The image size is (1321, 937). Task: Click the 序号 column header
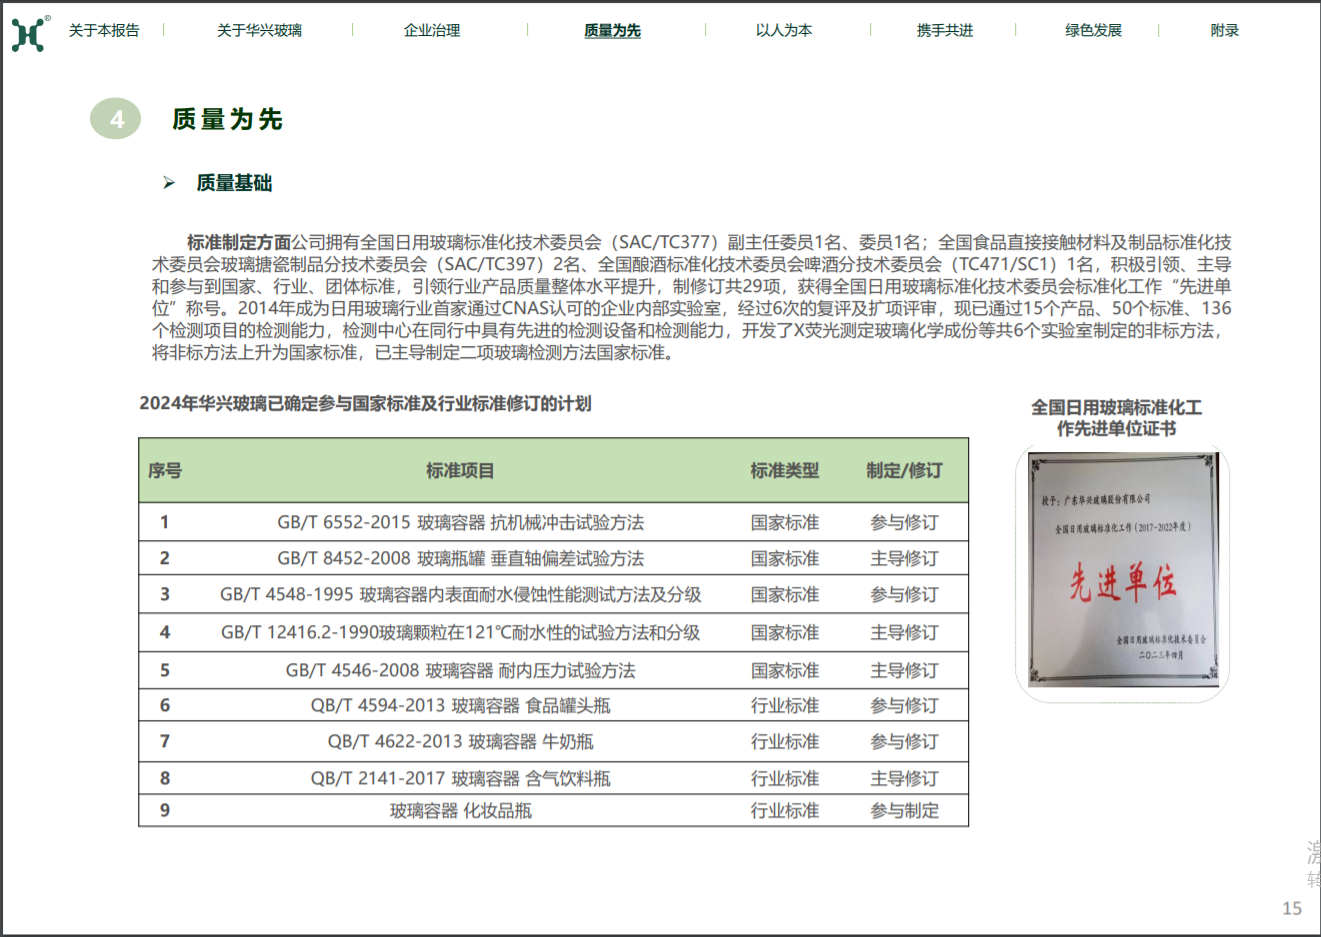[165, 470]
